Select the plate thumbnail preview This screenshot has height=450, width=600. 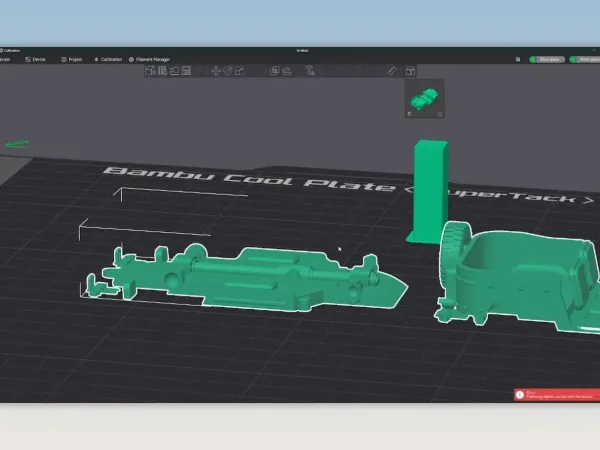(x=424, y=98)
